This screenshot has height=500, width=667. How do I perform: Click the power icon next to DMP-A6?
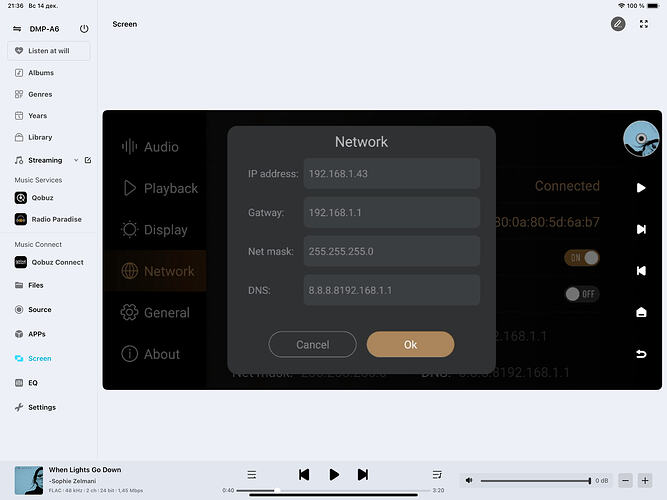click(84, 29)
